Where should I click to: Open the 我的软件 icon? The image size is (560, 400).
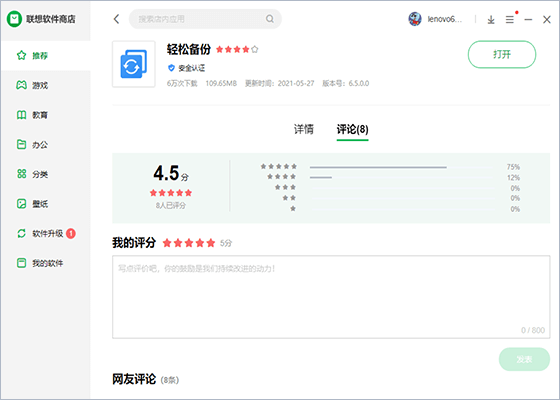[x=21, y=263]
